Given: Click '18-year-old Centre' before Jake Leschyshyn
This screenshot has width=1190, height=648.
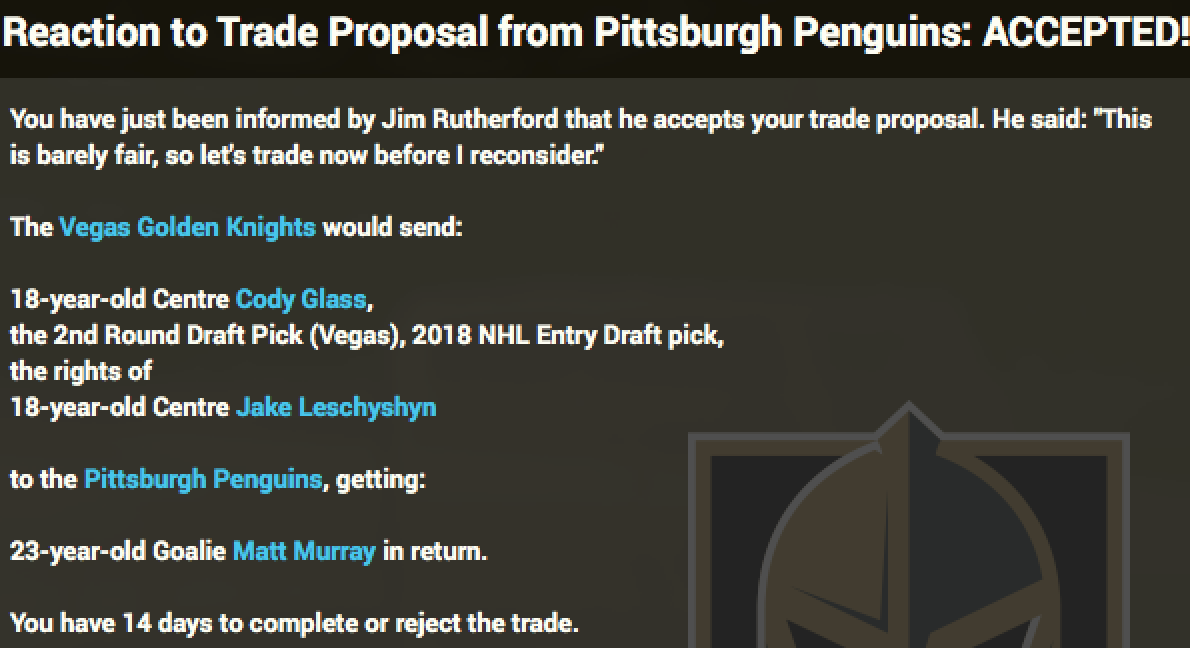Looking at the screenshot, I should point(120,407).
